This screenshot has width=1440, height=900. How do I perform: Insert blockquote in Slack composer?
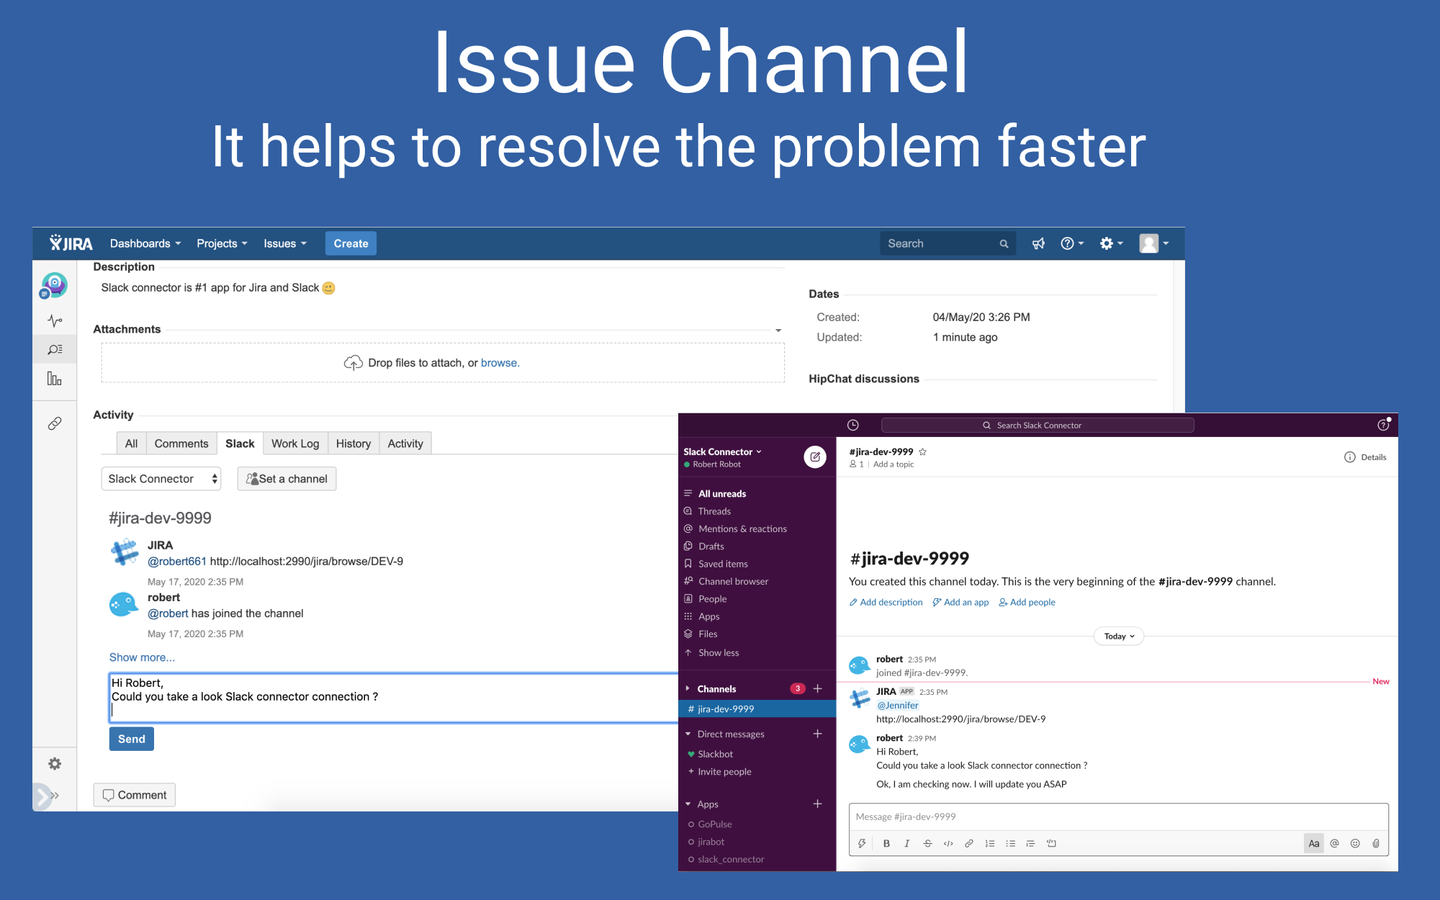click(1030, 843)
